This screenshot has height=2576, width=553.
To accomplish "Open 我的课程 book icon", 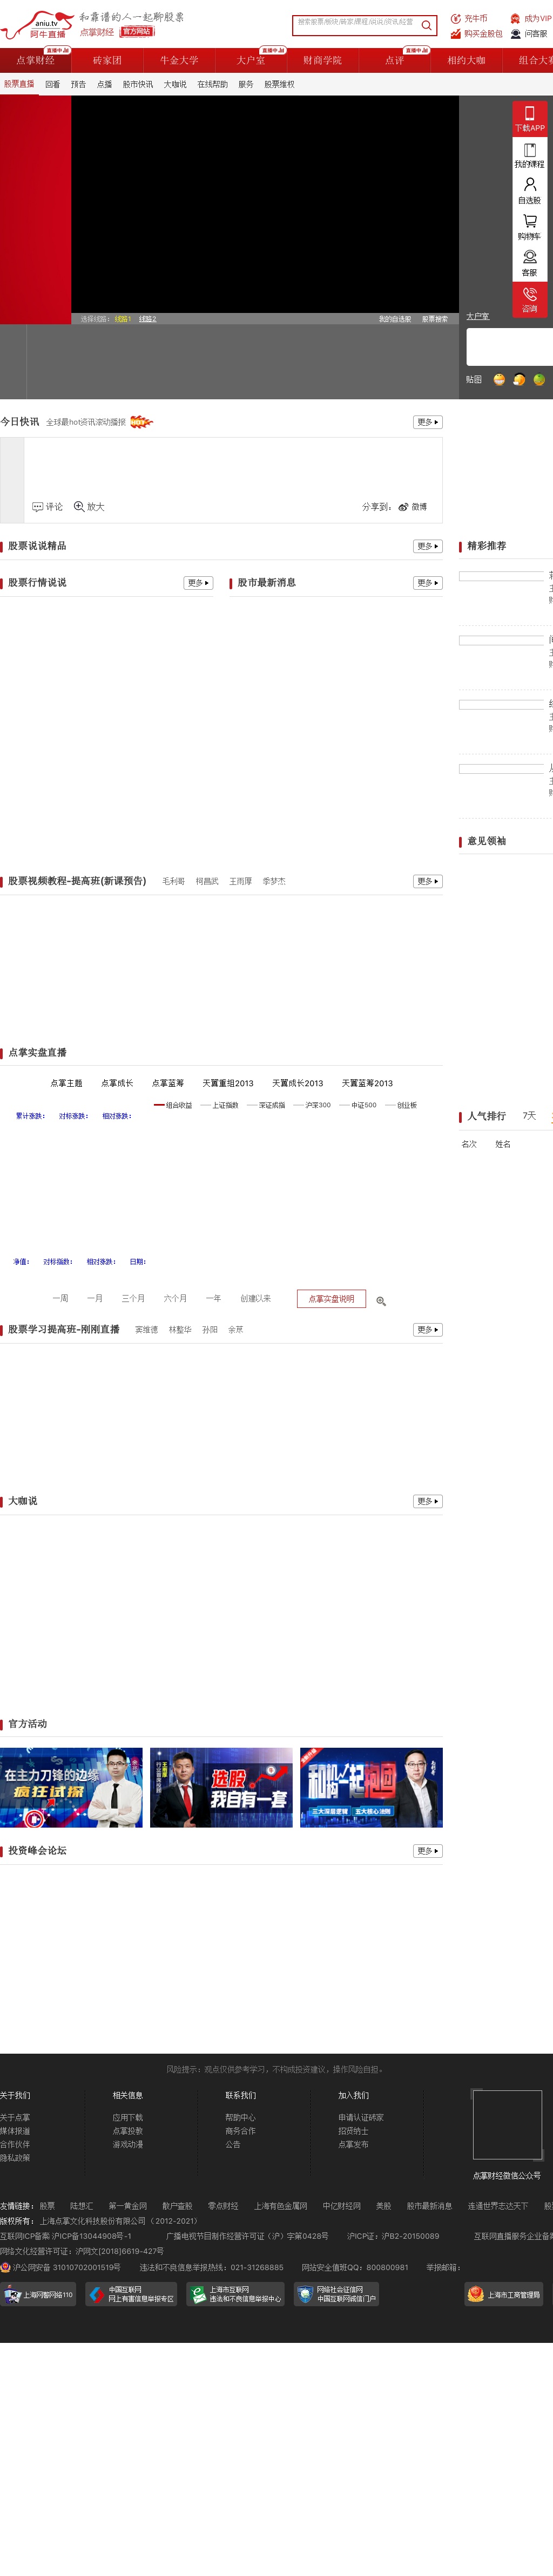I will [x=530, y=150].
